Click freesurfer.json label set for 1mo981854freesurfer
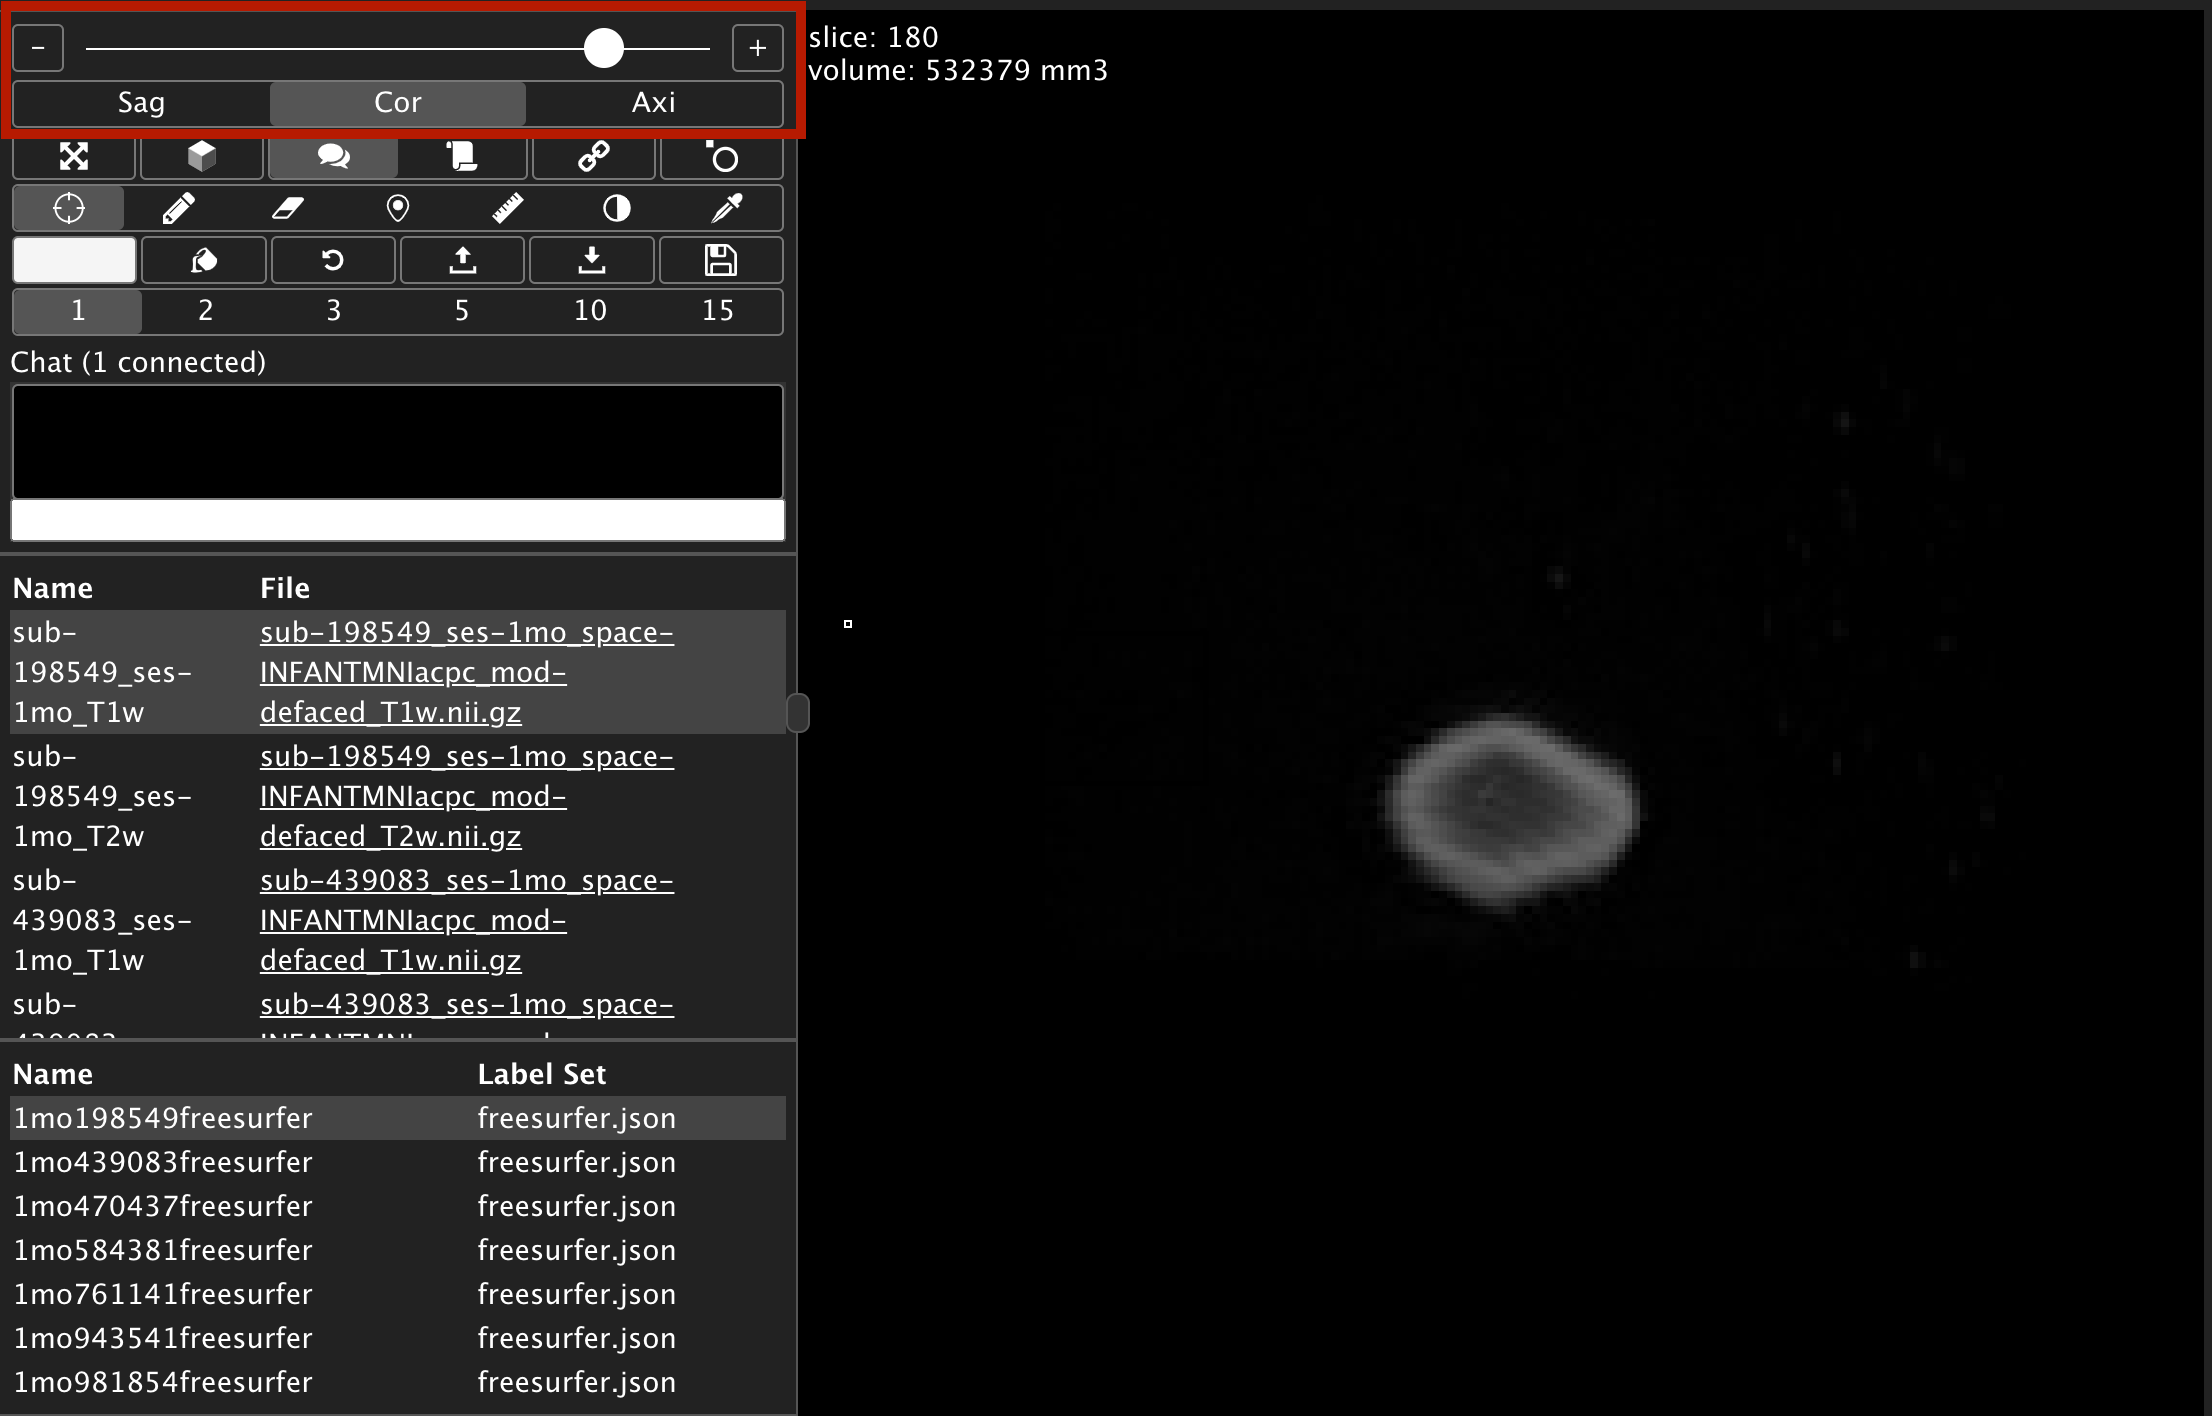2212x1416 pixels. click(x=577, y=1382)
